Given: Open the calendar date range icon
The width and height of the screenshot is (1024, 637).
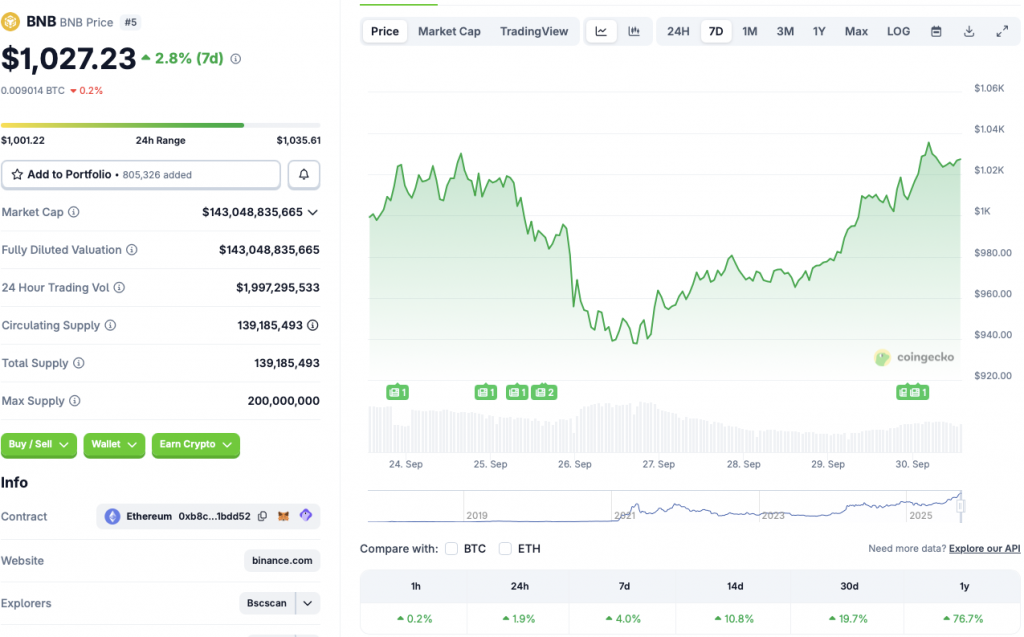Looking at the screenshot, I should click(x=936, y=31).
